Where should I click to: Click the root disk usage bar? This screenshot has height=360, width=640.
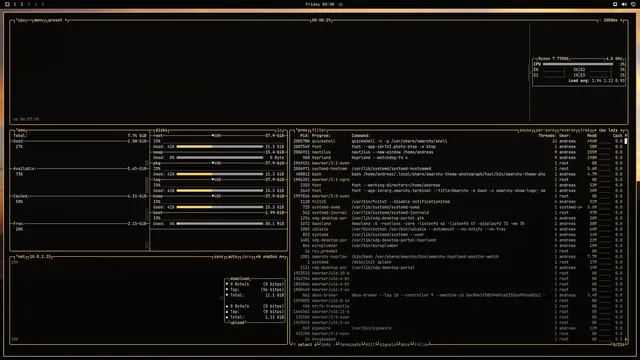pos(220,147)
